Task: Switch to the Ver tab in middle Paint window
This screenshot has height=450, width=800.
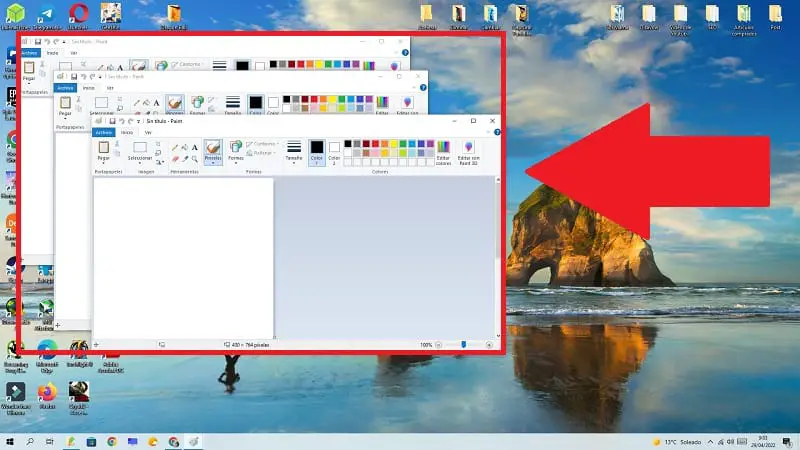Action: pyautogui.click(x=110, y=88)
